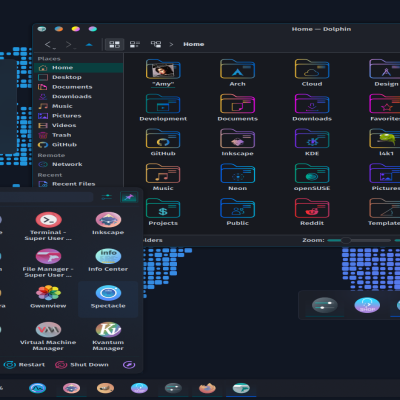Open system monitor icon in taskbar
The width and height of the screenshot is (400, 400).
(x=37, y=388)
